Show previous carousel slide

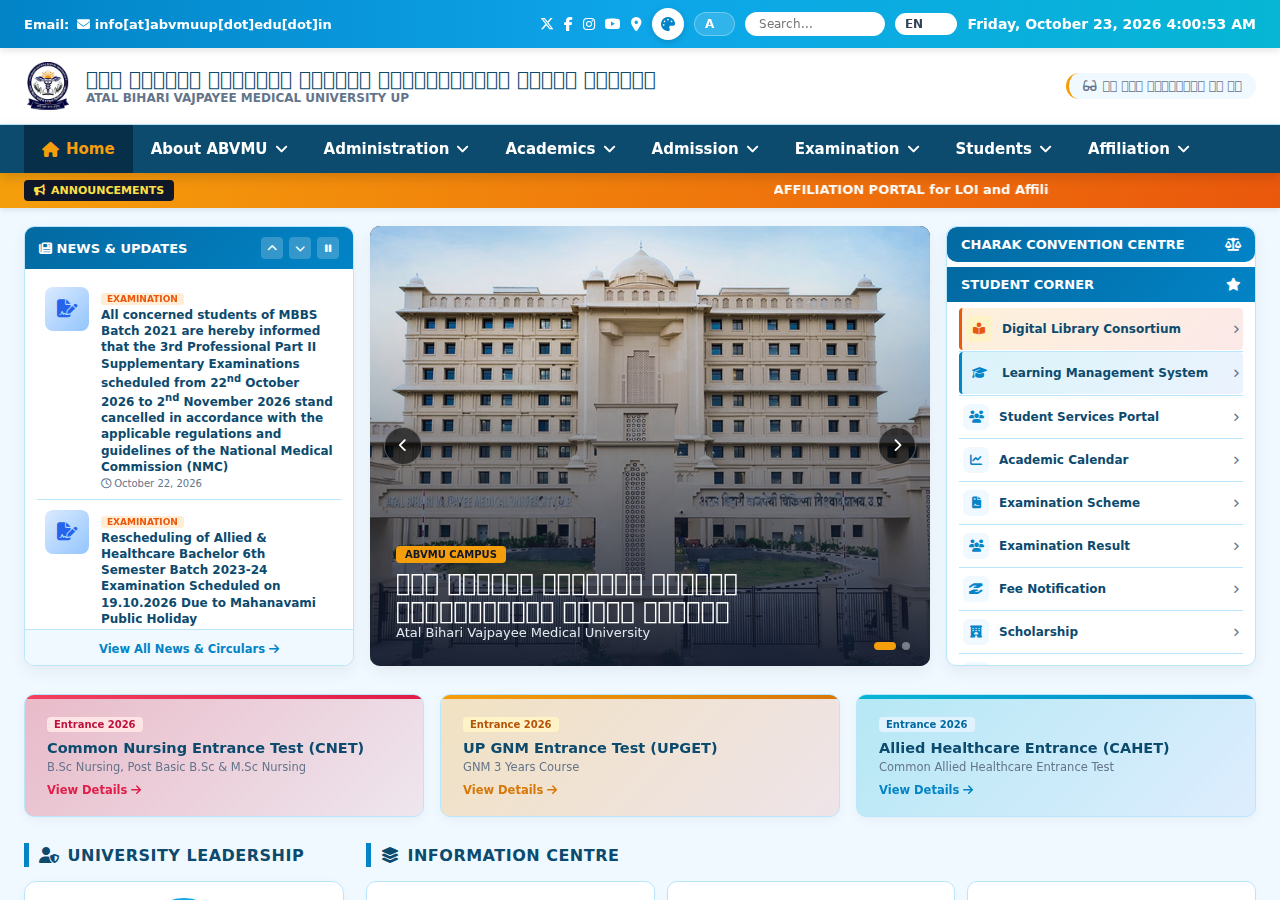[403, 446]
